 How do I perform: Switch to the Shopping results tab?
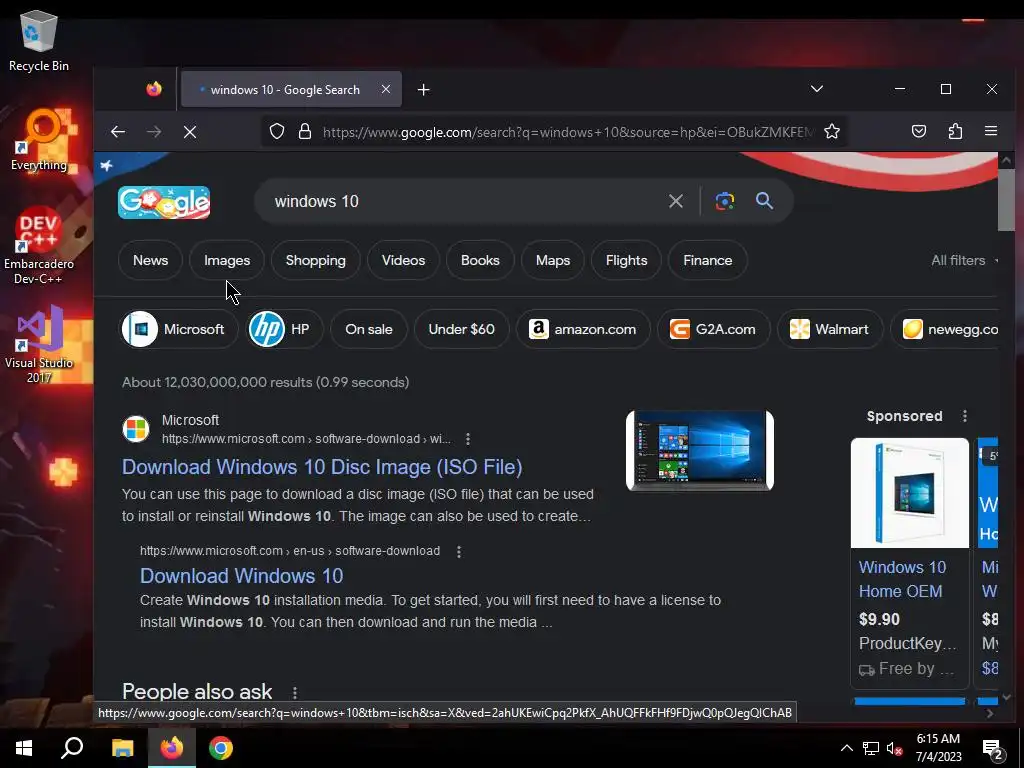tap(315, 260)
